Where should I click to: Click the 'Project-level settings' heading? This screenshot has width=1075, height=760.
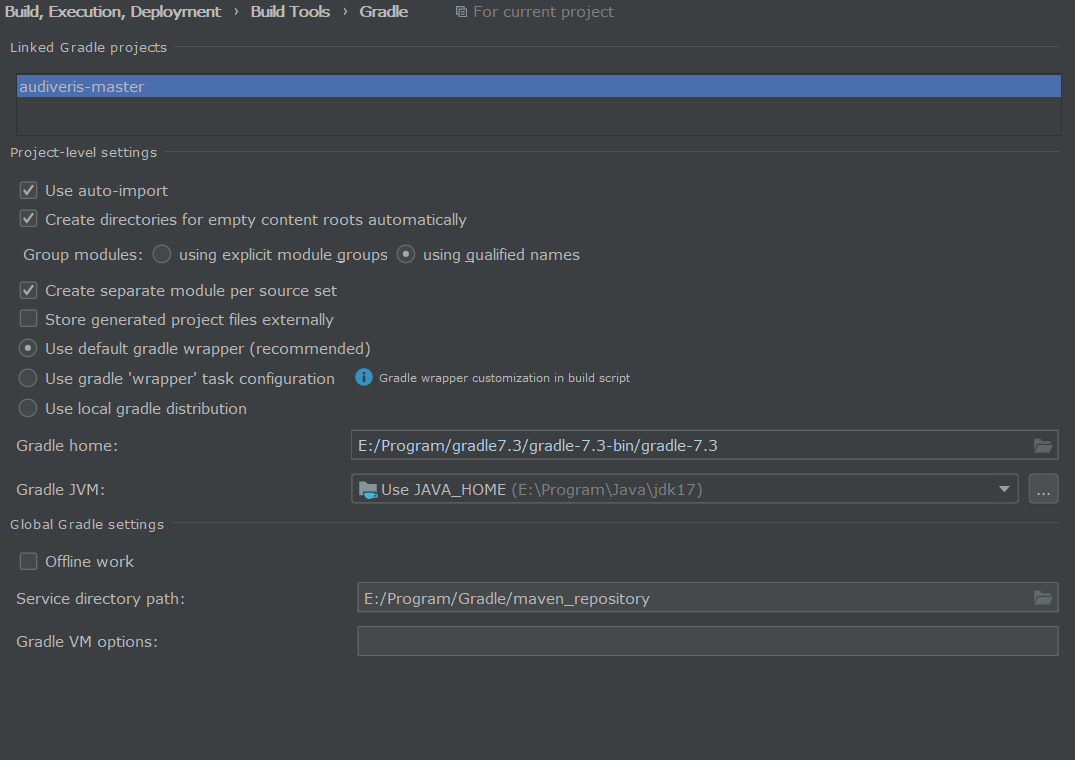(84, 152)
